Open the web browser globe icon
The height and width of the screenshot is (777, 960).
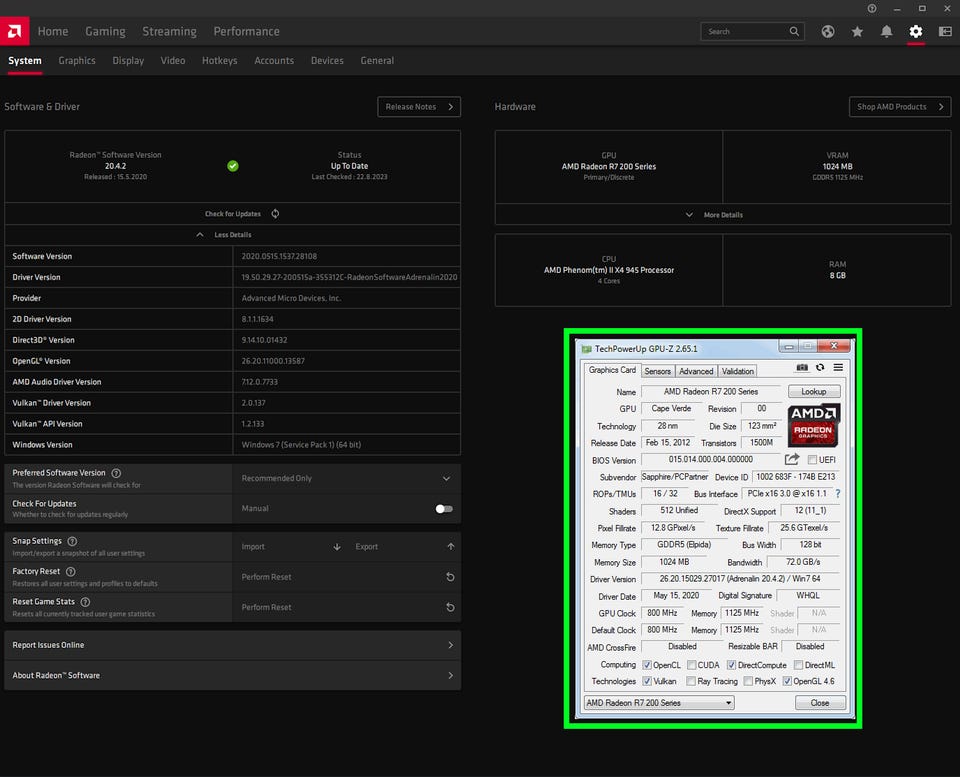pyautogui.click(x=828, y=31)
